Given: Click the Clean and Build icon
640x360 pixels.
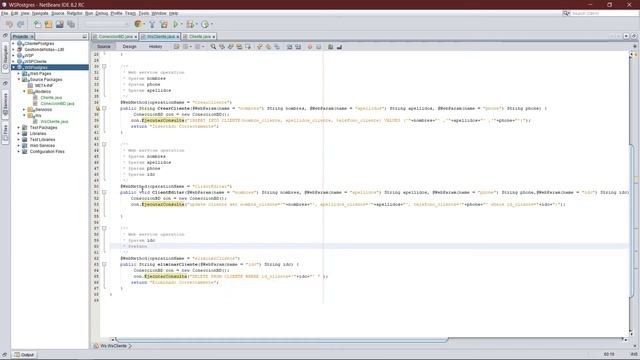Looking at the screenshot, I should (x=164, y=24).
